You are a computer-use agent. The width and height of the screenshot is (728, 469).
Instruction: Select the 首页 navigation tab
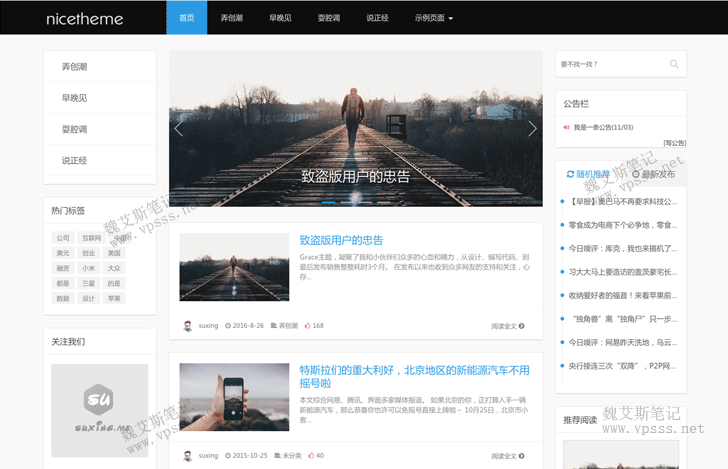click(186, 18)
